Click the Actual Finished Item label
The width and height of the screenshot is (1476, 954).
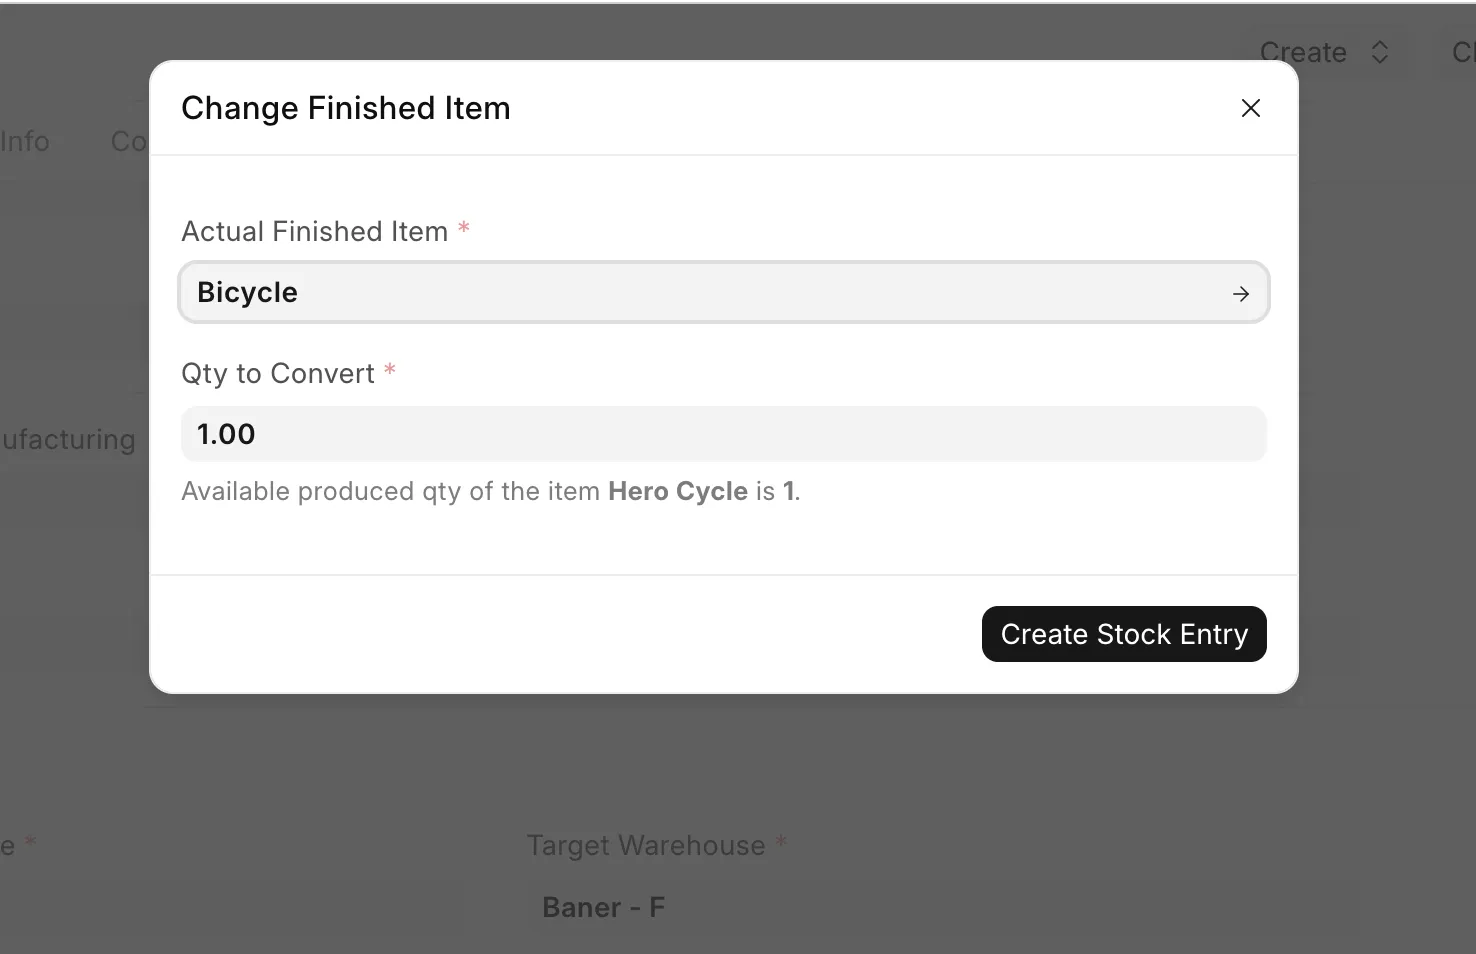click(x=314, y=231)
